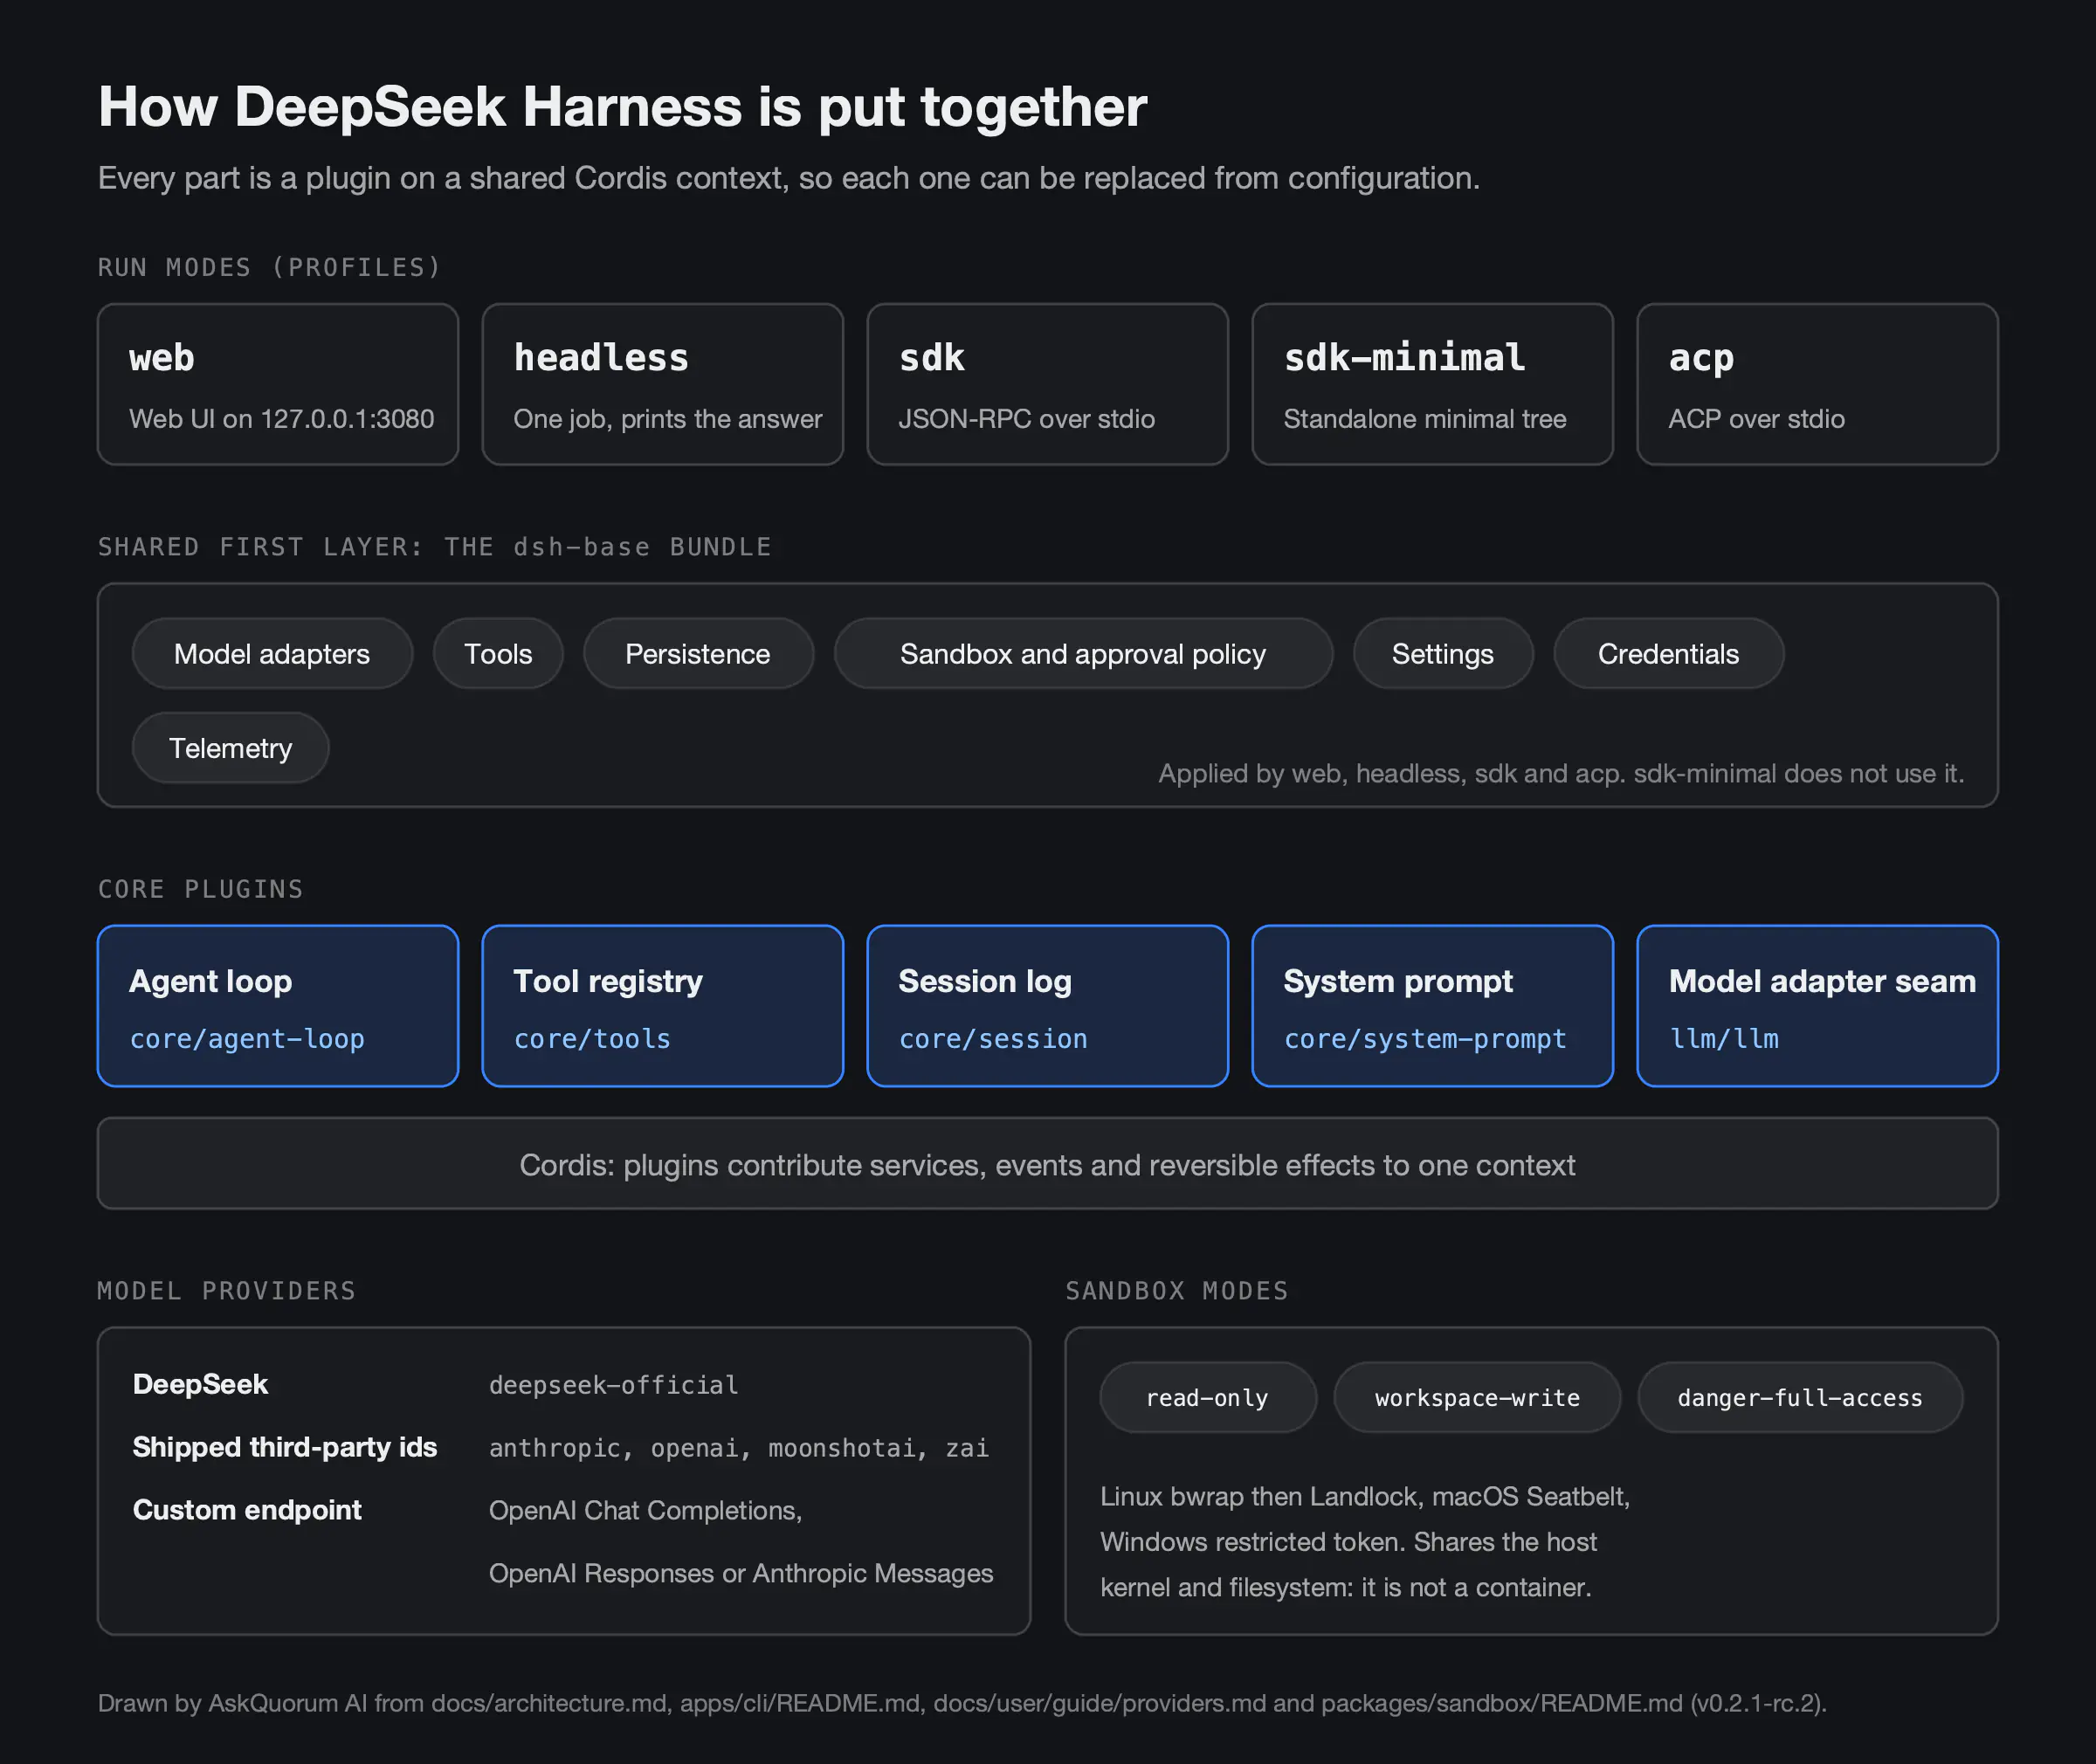
Task: Click the web run mode card
Action: click(x=278, y=384)
